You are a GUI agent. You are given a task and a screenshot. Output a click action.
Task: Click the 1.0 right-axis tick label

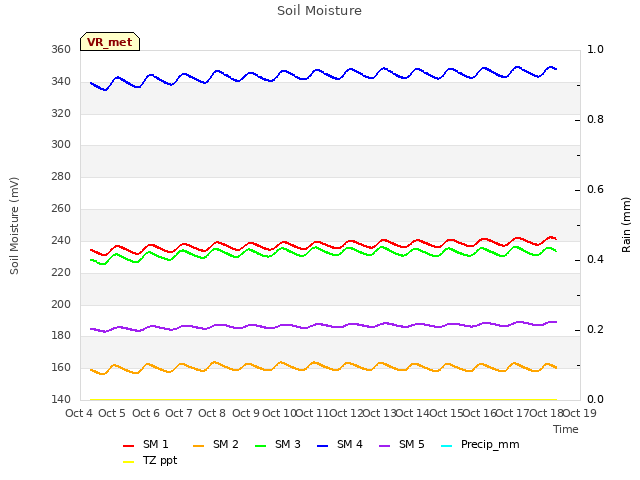[595, 49]
